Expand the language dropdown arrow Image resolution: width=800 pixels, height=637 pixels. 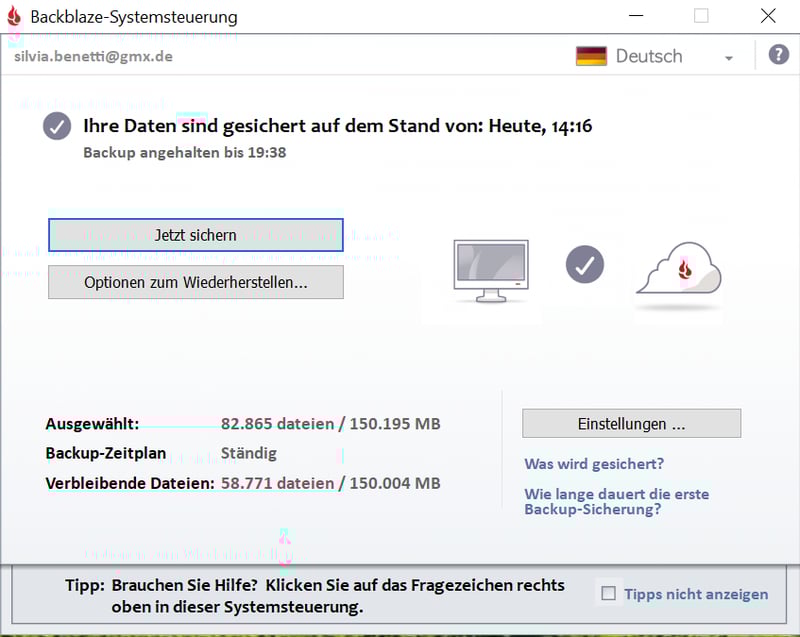(x=729, y=58)
